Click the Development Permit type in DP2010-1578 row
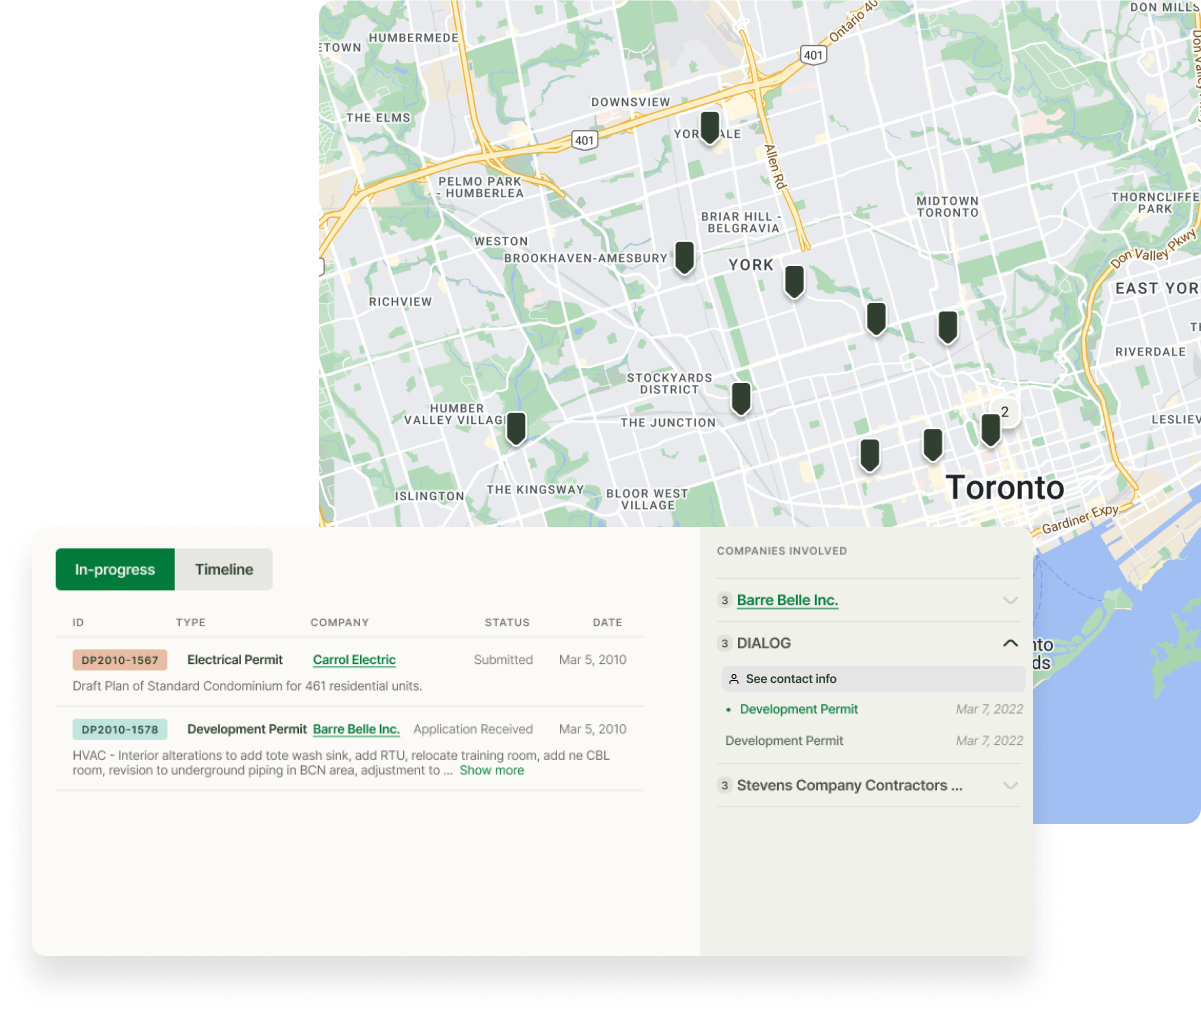Image resolution: width=1201 pixels, height=1012 pixels. pyautogui.click(x=247, y=729)
